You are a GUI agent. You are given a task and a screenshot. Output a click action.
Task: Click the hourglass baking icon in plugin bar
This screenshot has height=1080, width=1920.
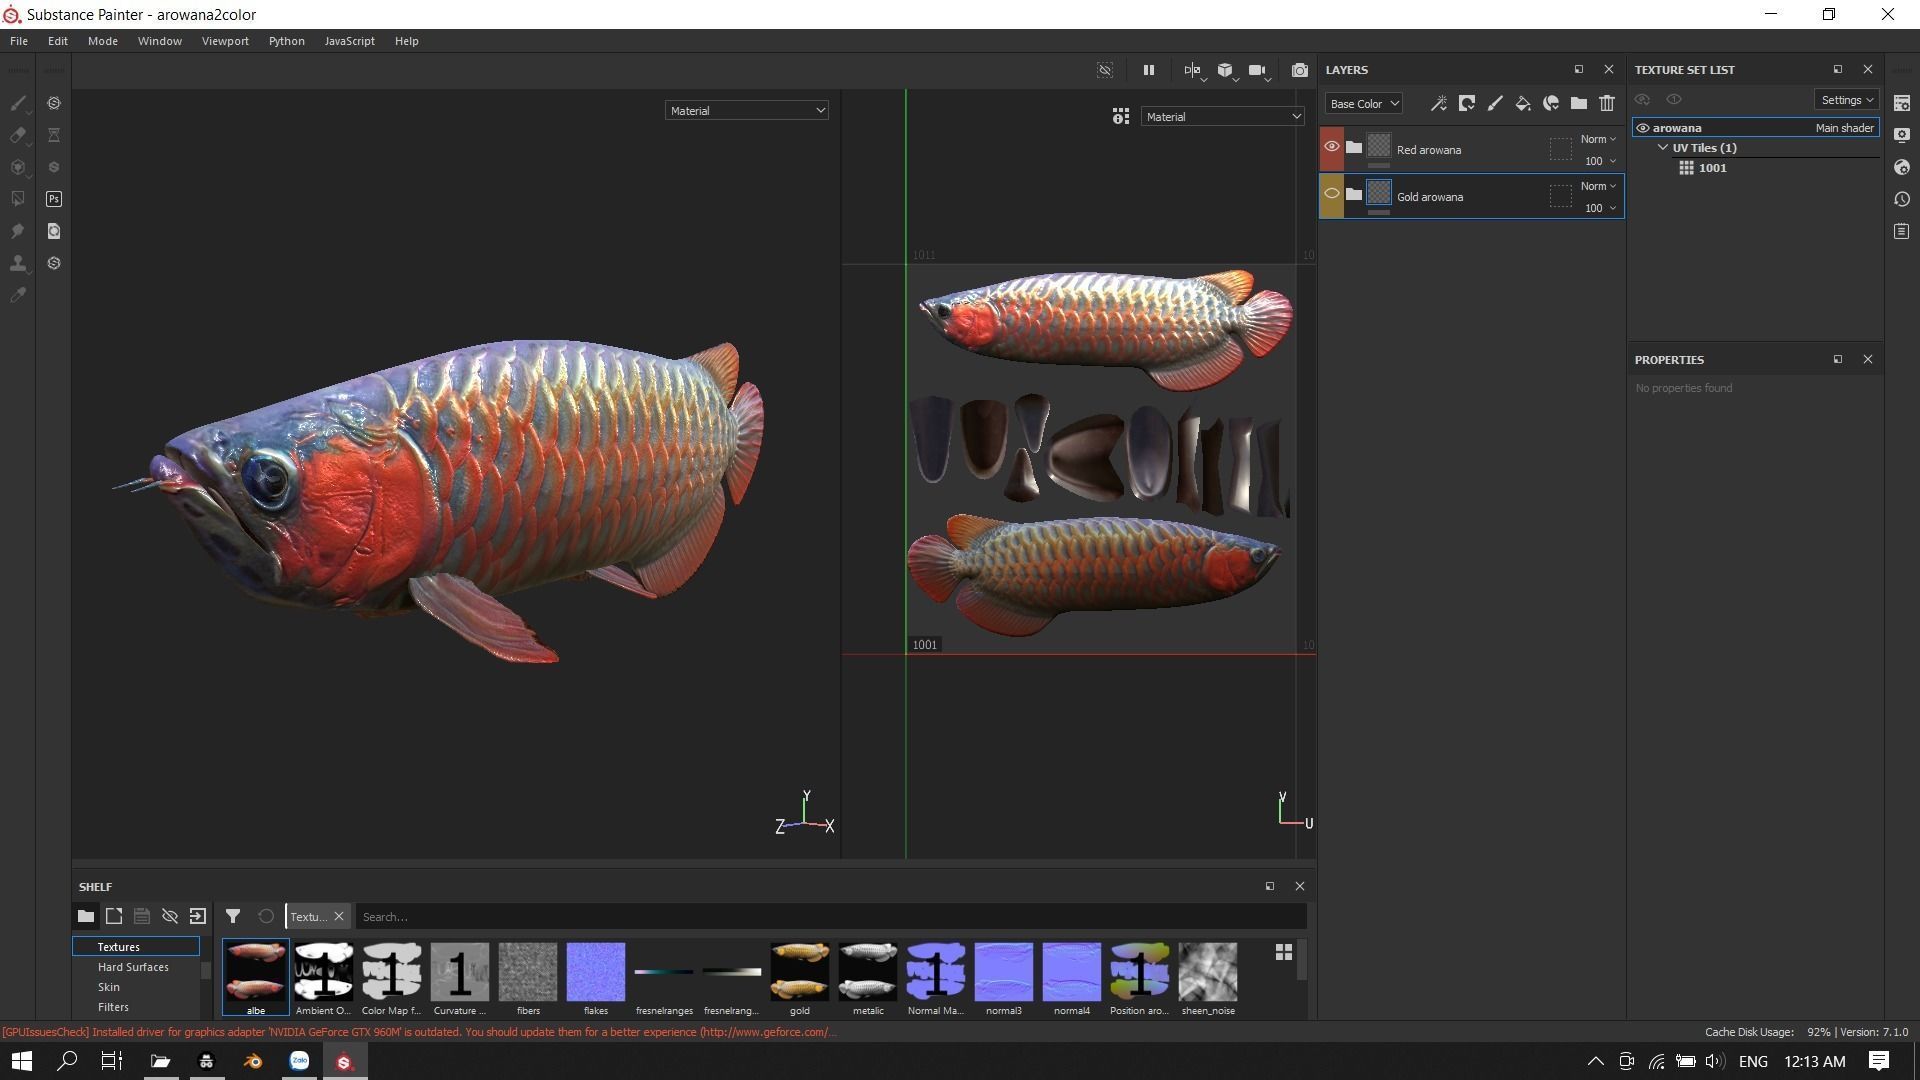[x=54, y=135]
